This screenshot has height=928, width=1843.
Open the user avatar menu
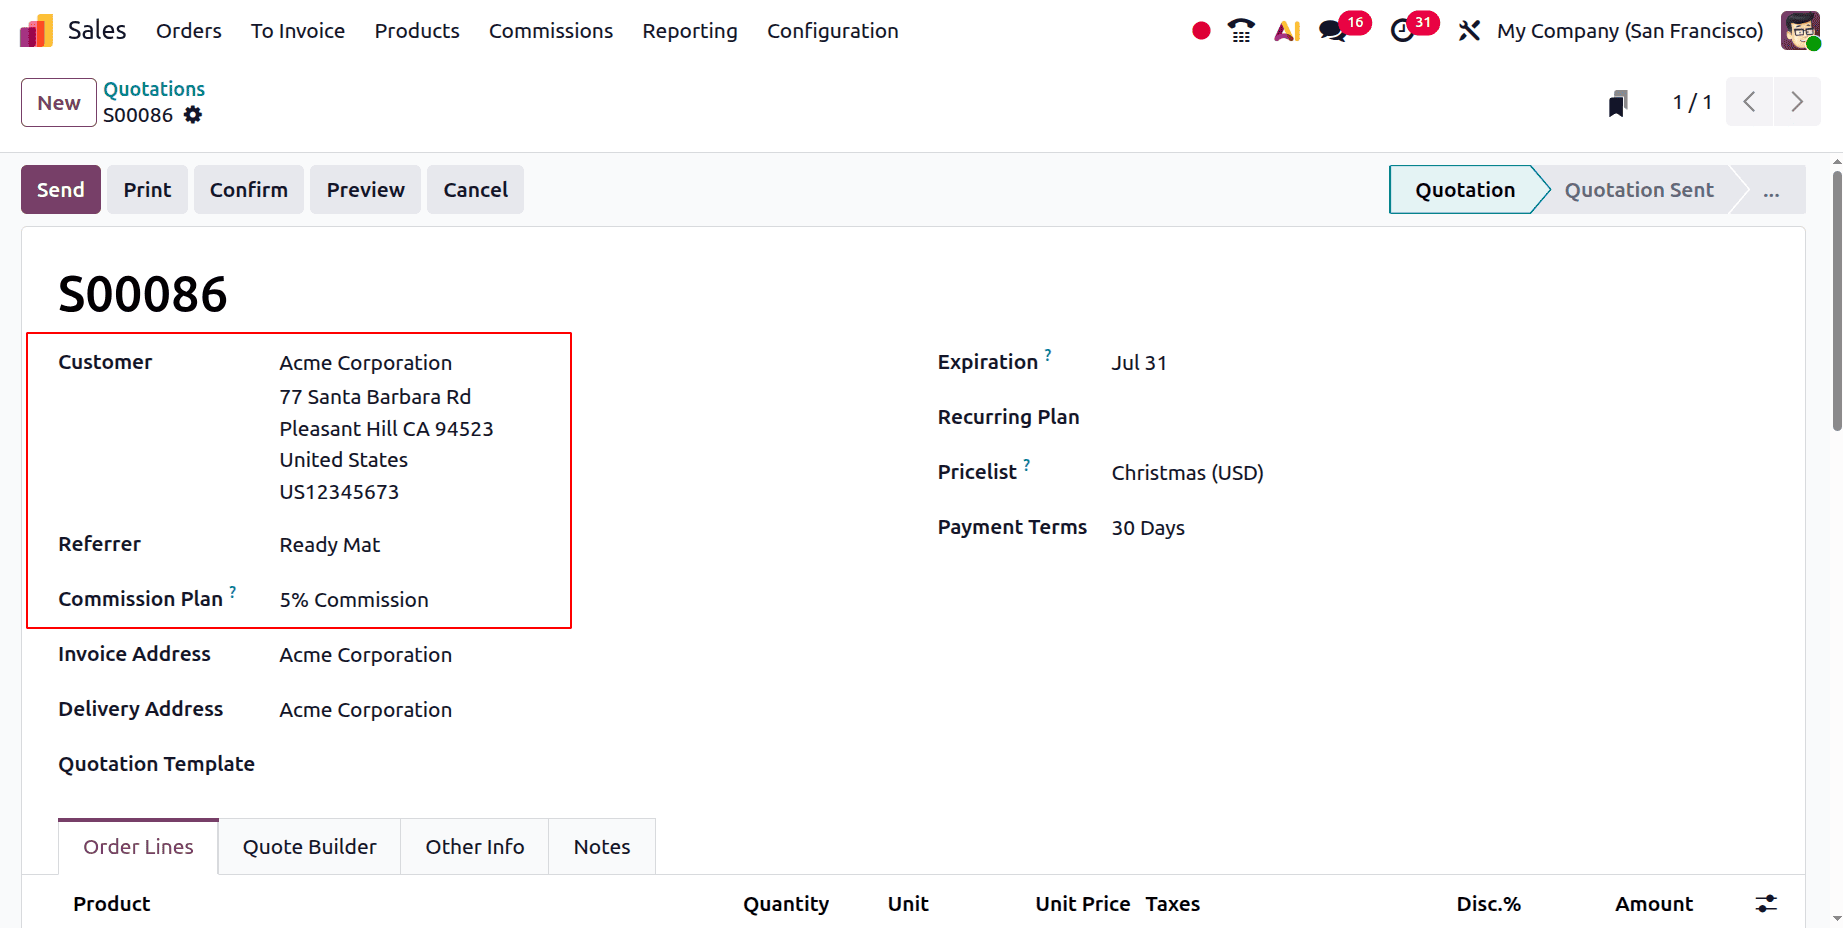[1800, 31]
